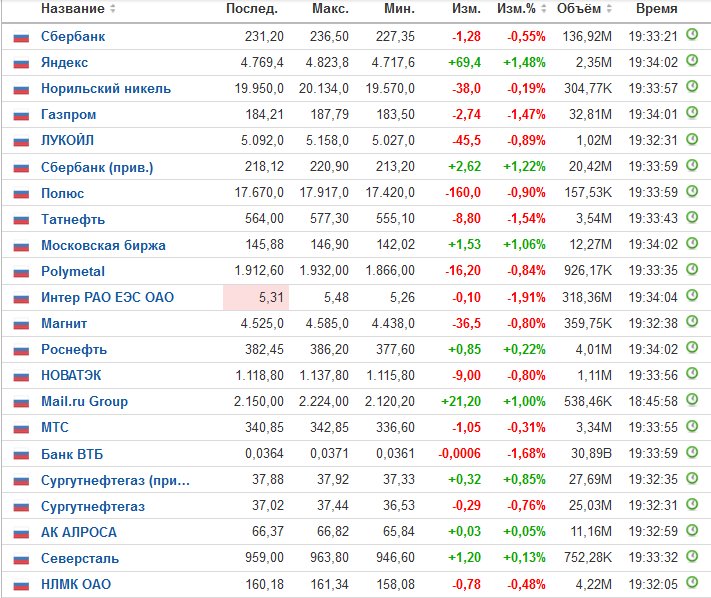Sort by the Название column arrows
Viewport: 711px width, 598px height.
pyautogui.click(x=112, y=9)
